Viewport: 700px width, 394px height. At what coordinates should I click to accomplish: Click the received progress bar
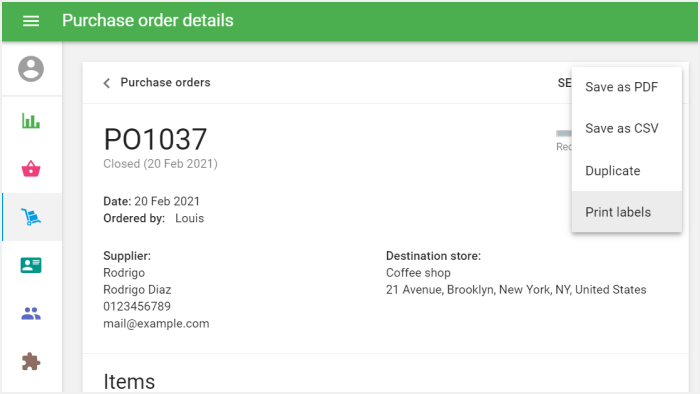(x=564, y=133)
